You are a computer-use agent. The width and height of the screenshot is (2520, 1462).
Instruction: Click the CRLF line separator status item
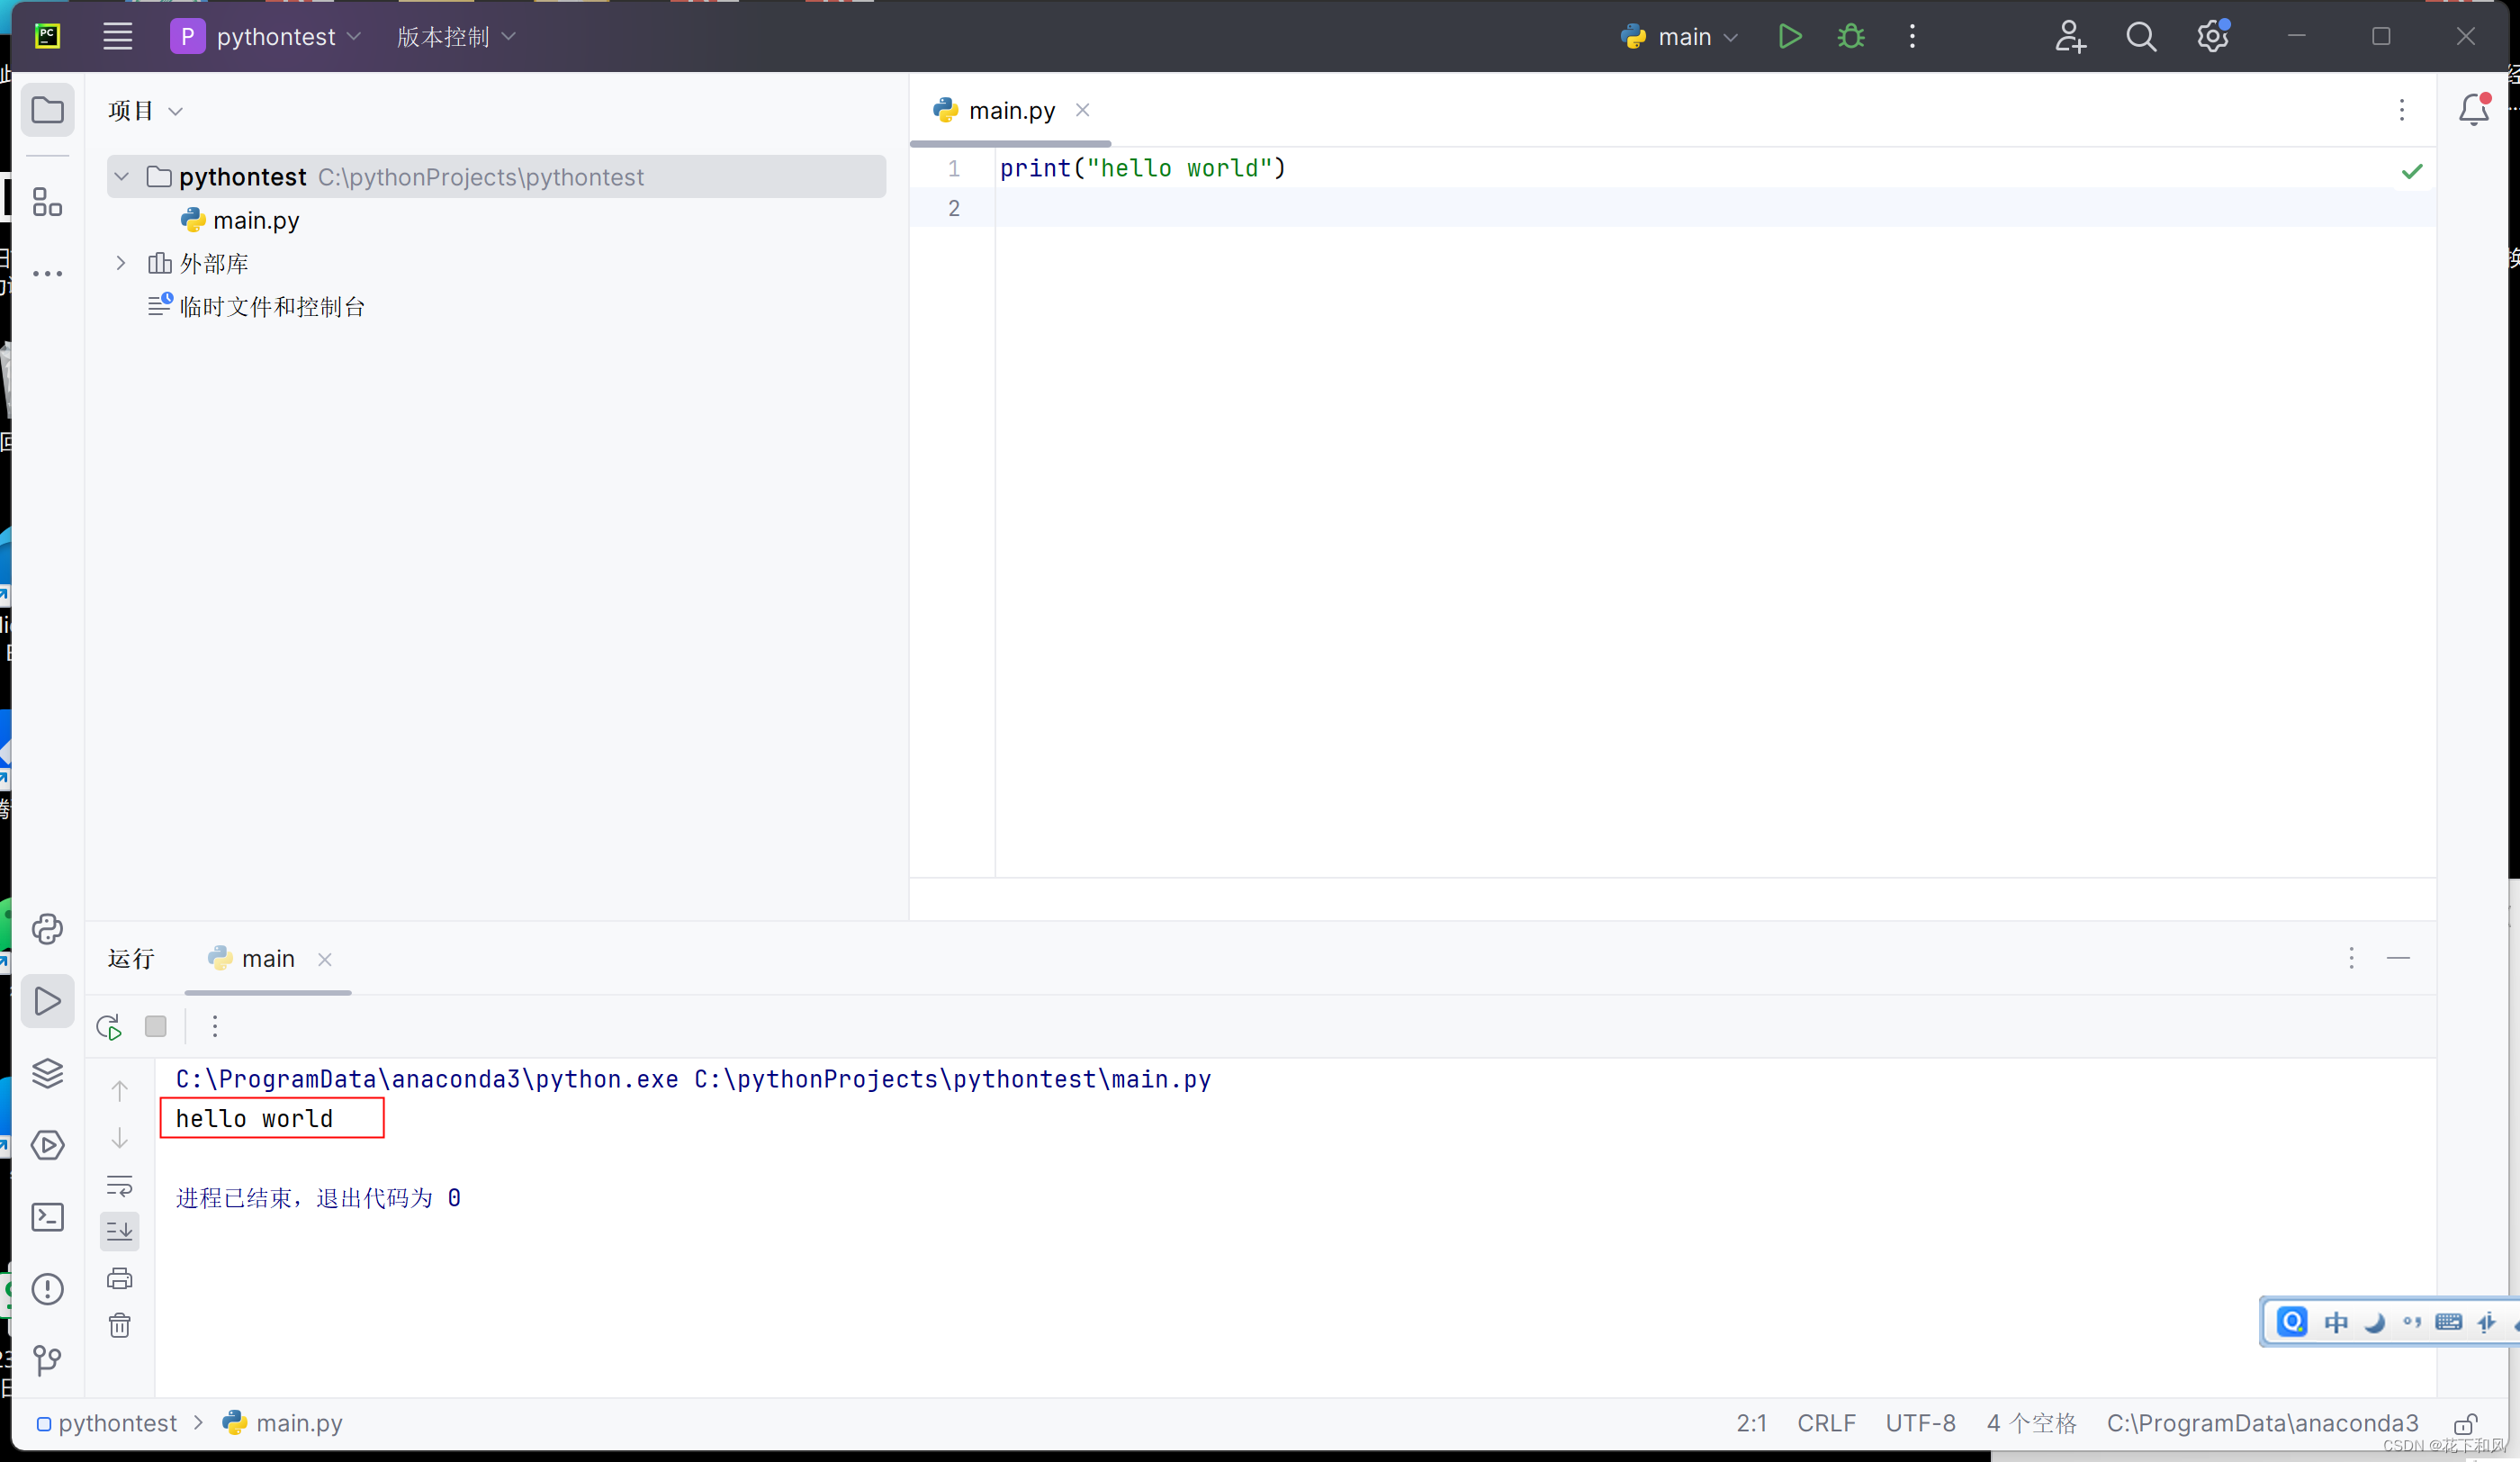[x=1825, y=1423]
